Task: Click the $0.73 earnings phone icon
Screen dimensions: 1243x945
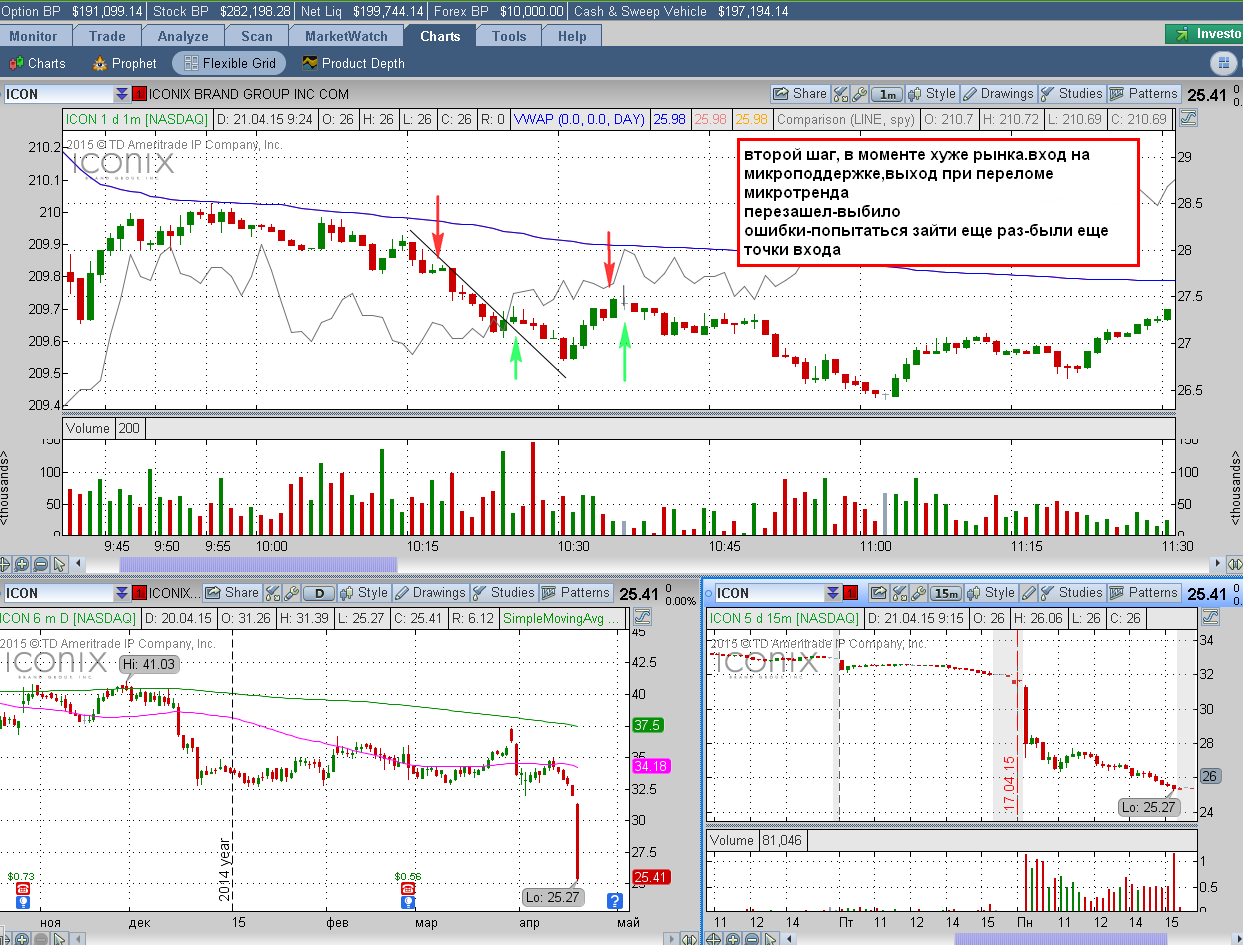Action: tap(22, 887)
